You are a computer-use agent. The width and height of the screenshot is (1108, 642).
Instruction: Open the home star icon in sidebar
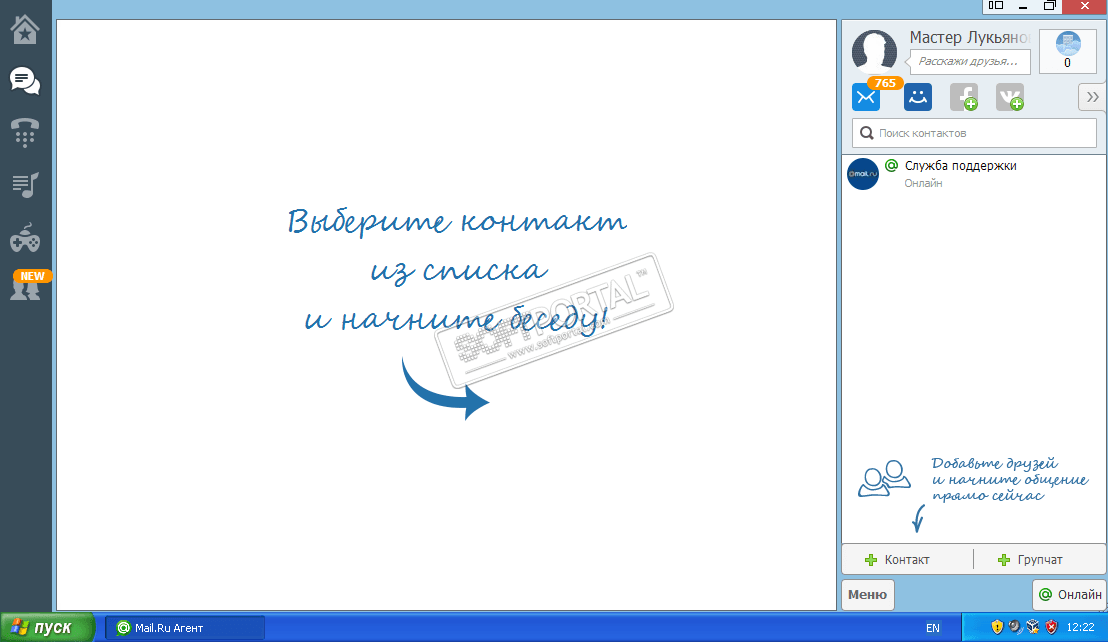coord(25,30)
